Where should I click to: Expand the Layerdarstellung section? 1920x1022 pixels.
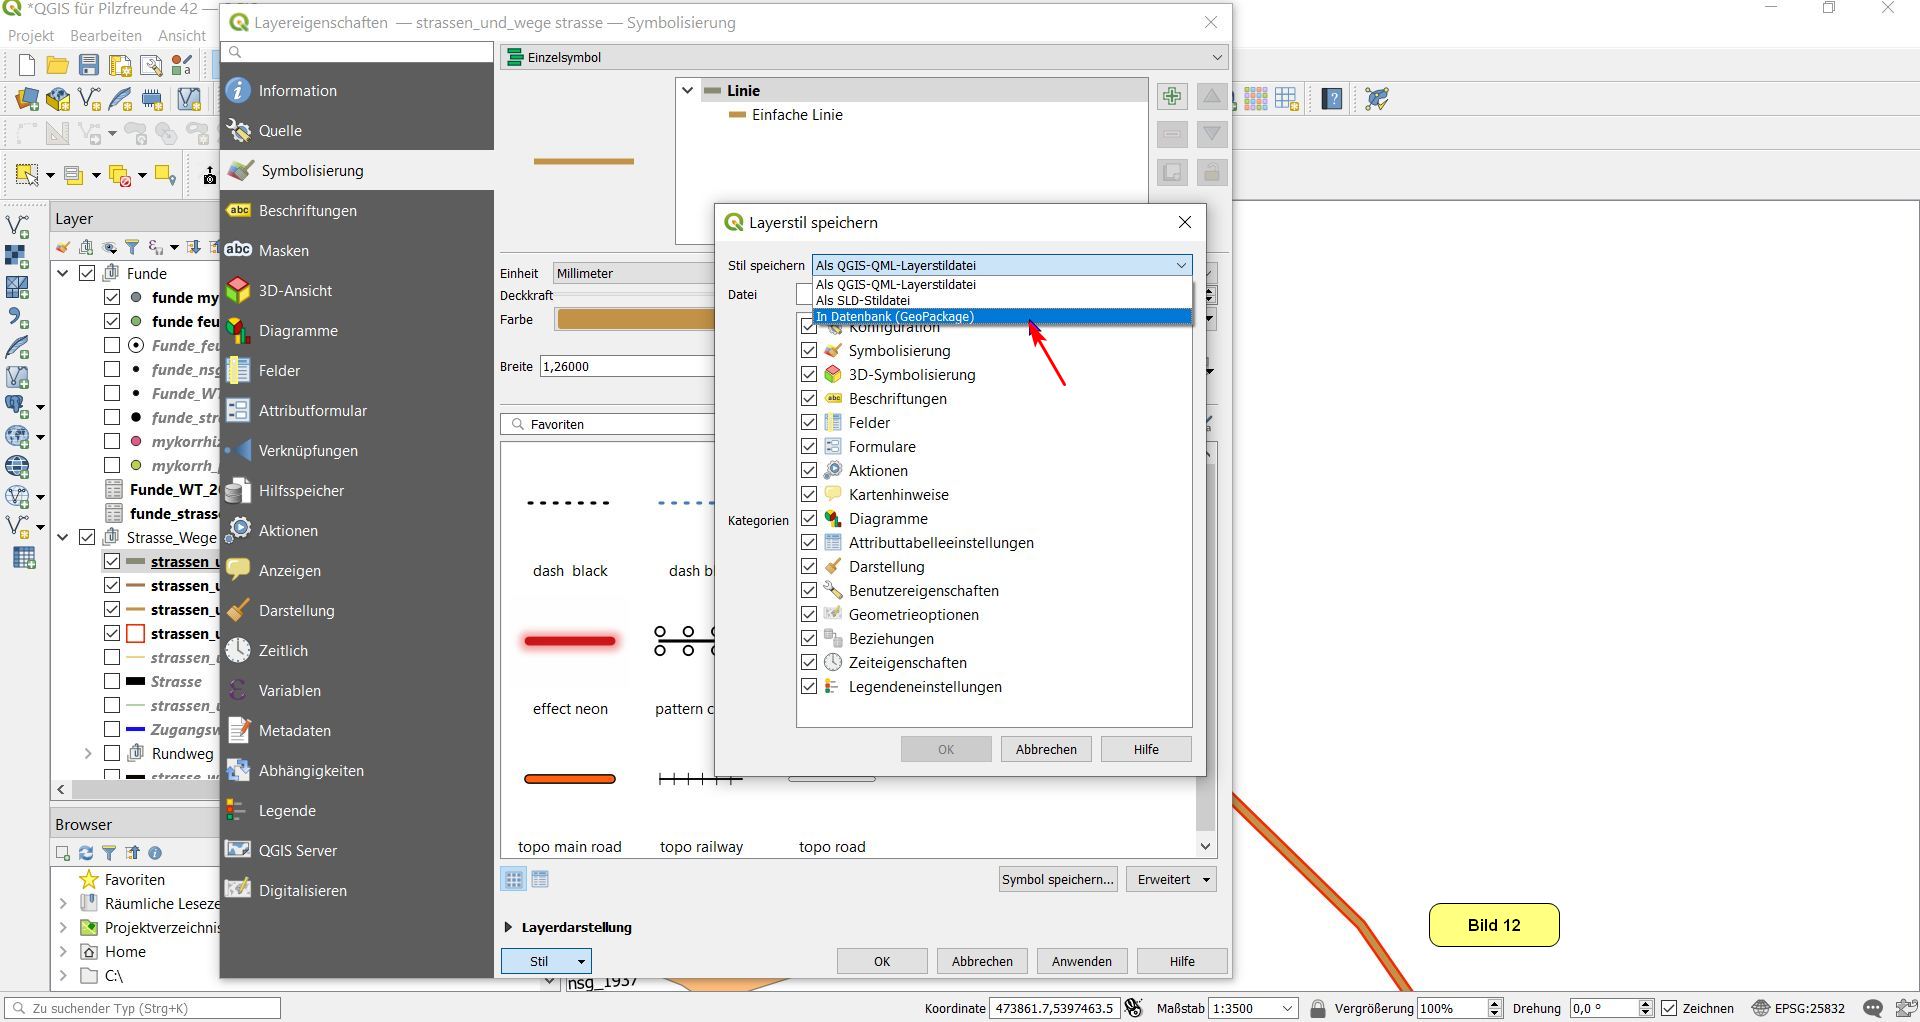[x=509, y=928]
